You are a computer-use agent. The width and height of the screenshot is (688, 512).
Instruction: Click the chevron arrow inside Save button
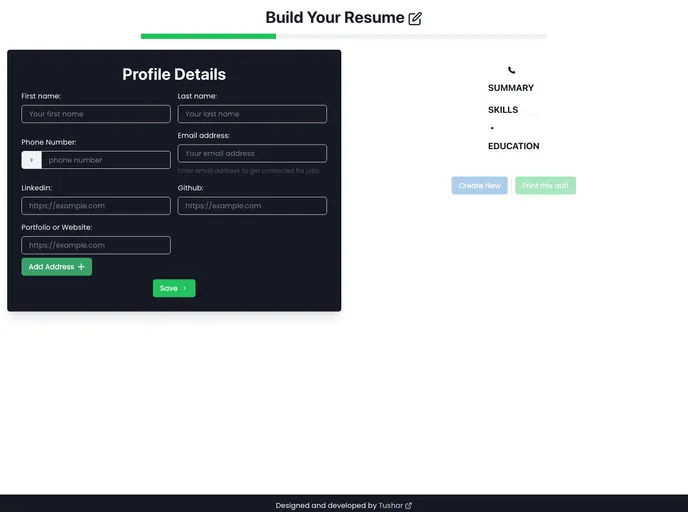click(185, 288)
